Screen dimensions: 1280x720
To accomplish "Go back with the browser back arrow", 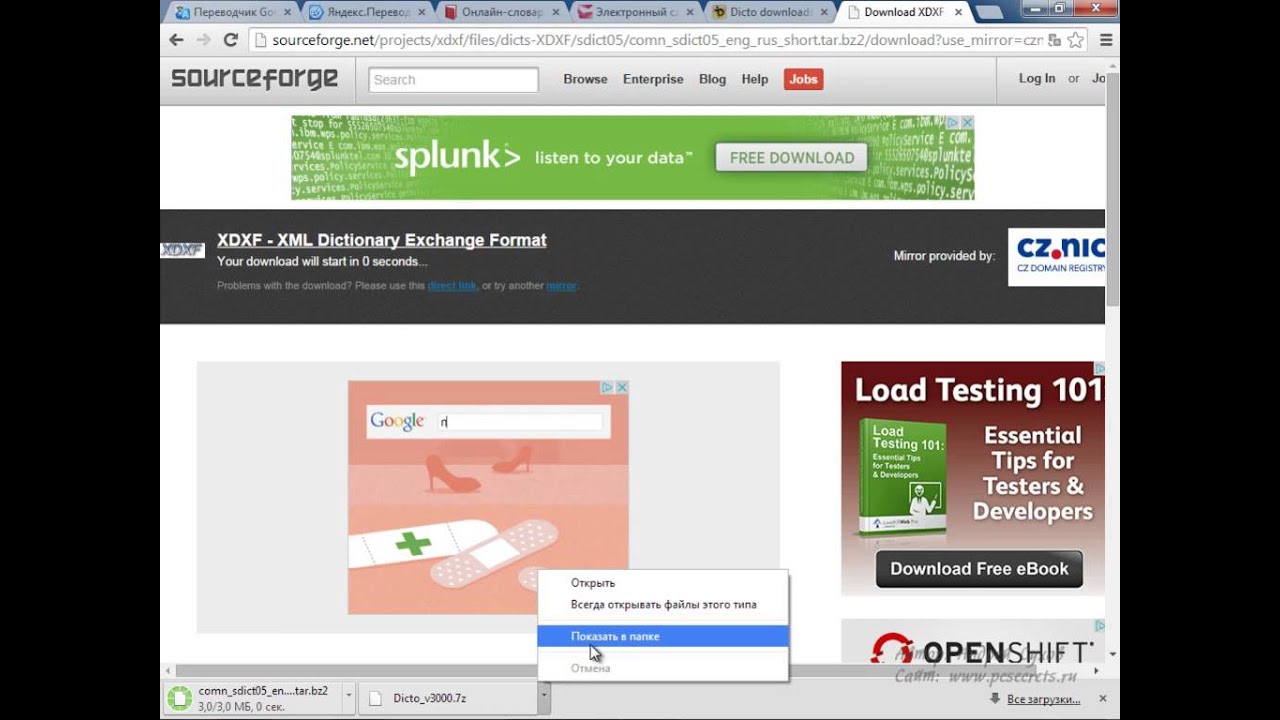I will pos(177,40).
